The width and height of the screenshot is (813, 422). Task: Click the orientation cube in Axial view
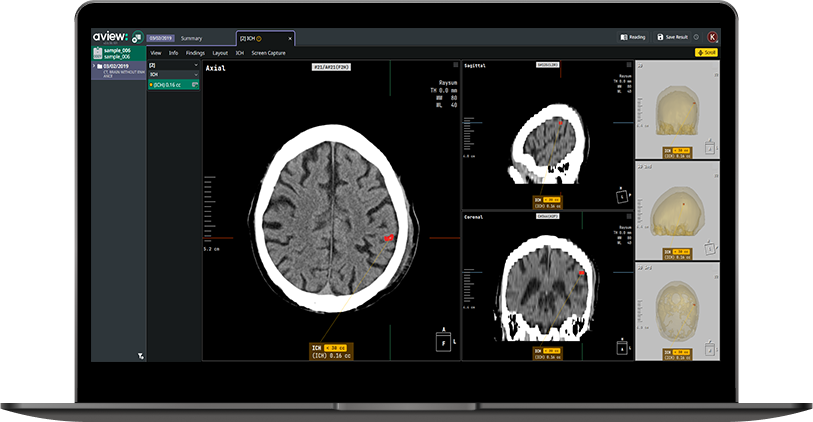coord(443,343)
